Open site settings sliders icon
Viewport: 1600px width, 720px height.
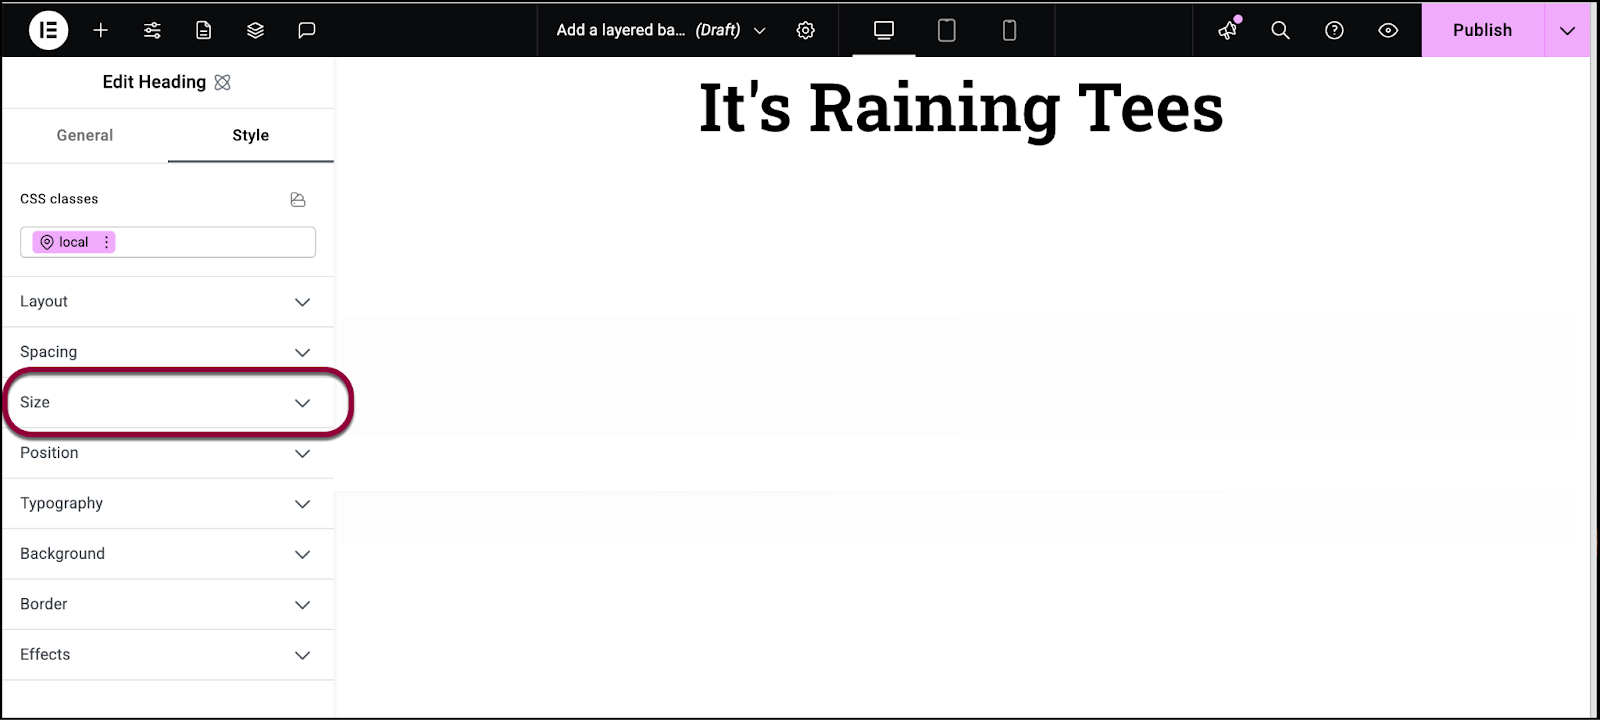(152, 30)
